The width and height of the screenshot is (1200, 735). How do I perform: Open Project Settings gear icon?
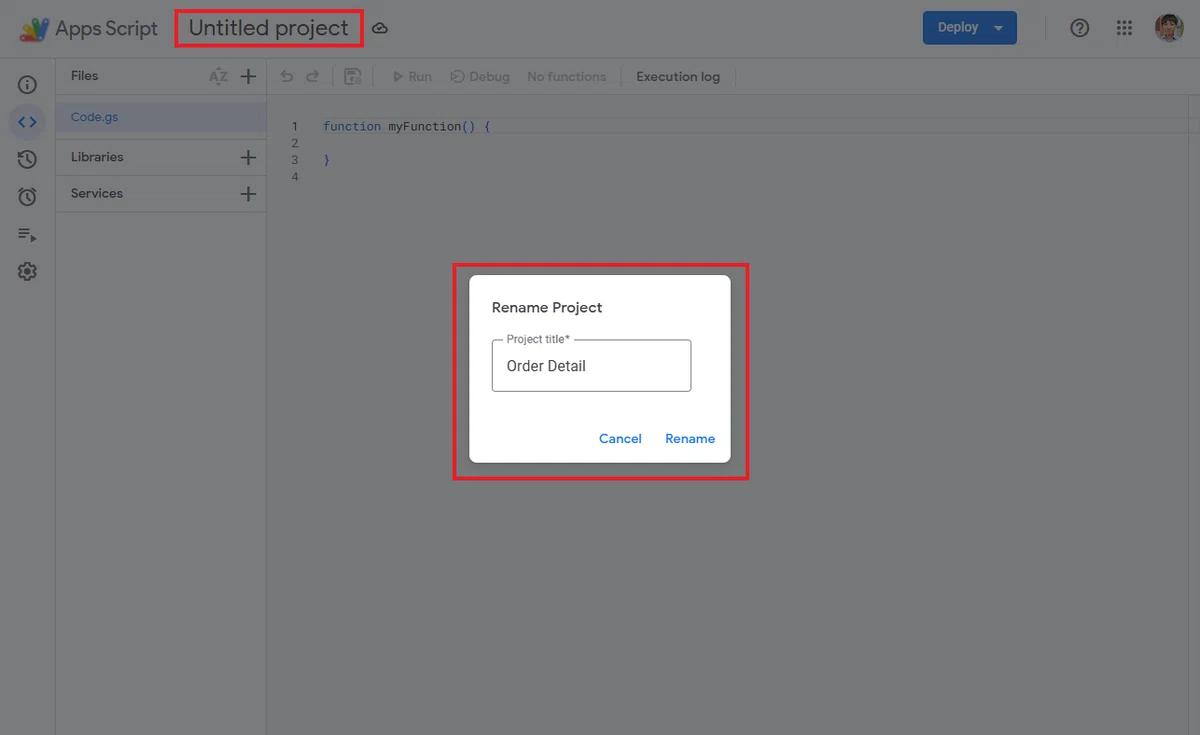tap(27, 271)
